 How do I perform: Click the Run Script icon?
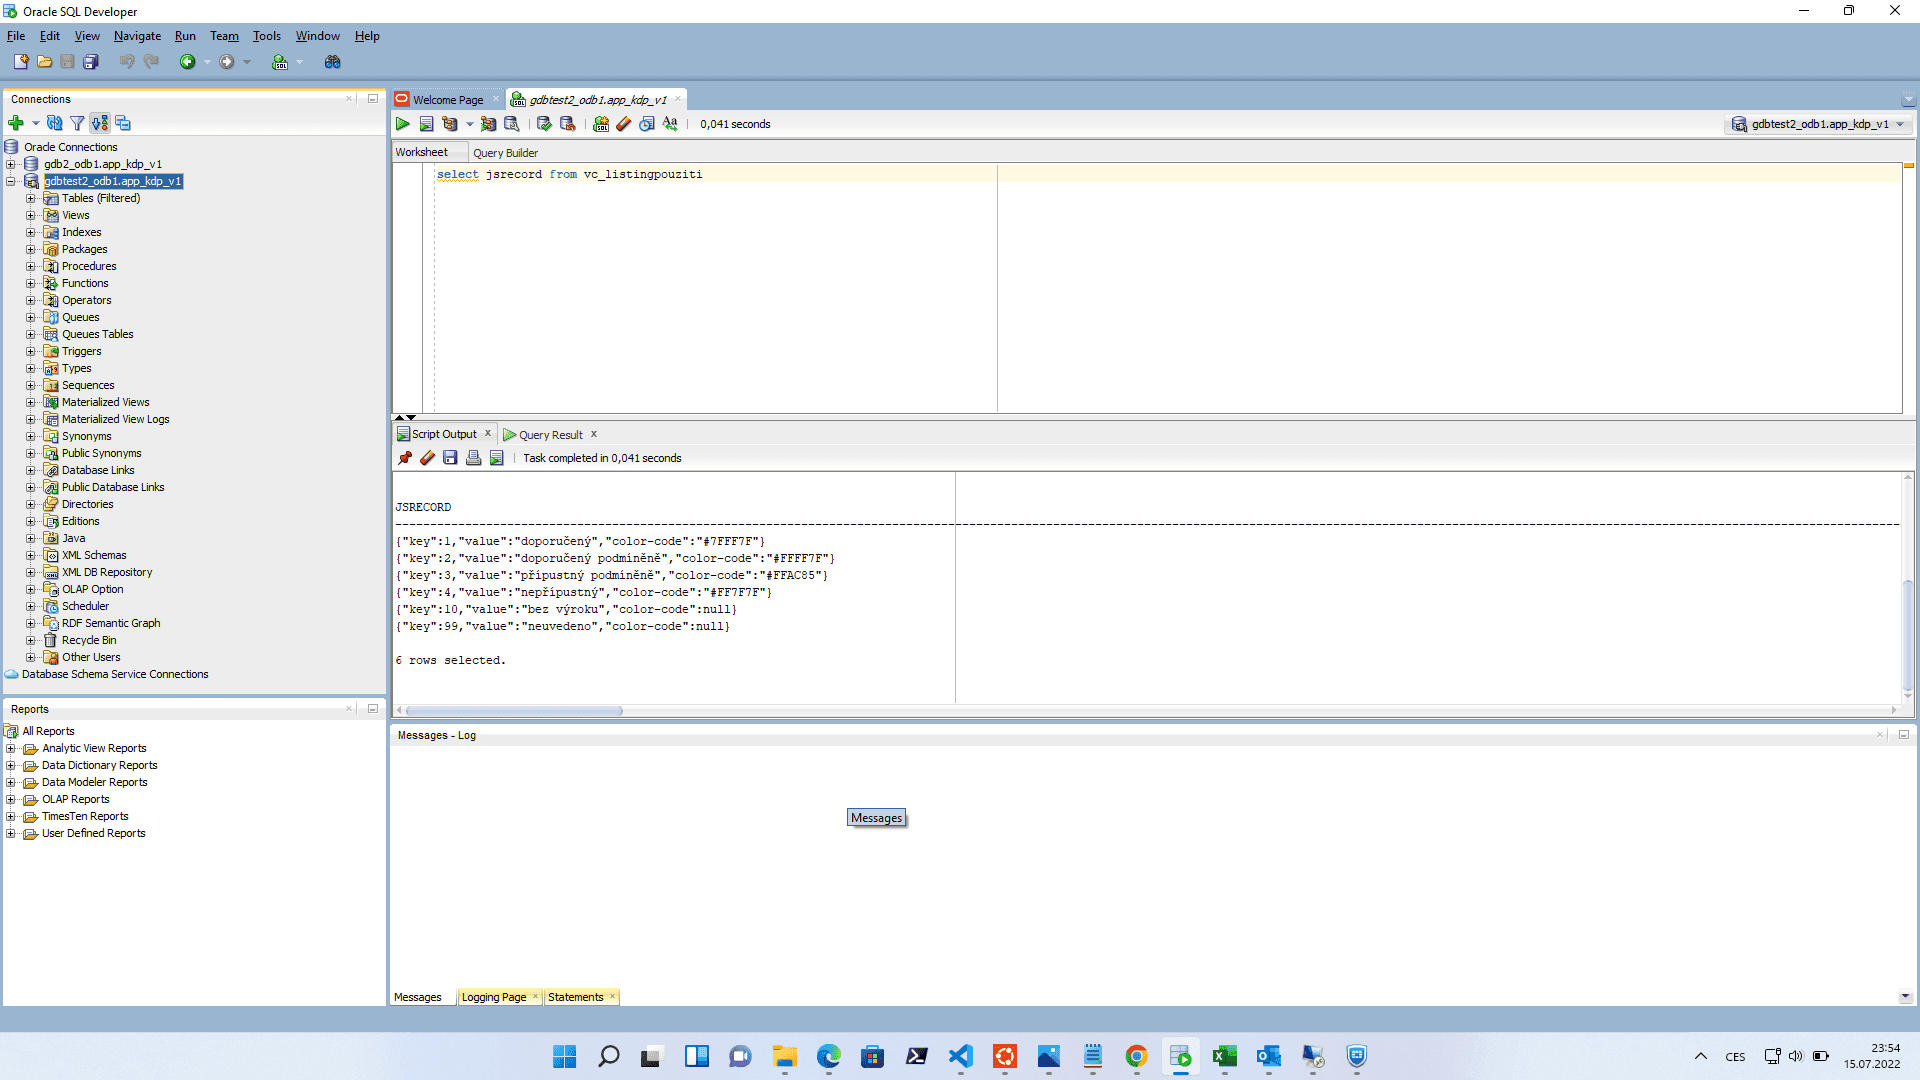tap(426, 124)
